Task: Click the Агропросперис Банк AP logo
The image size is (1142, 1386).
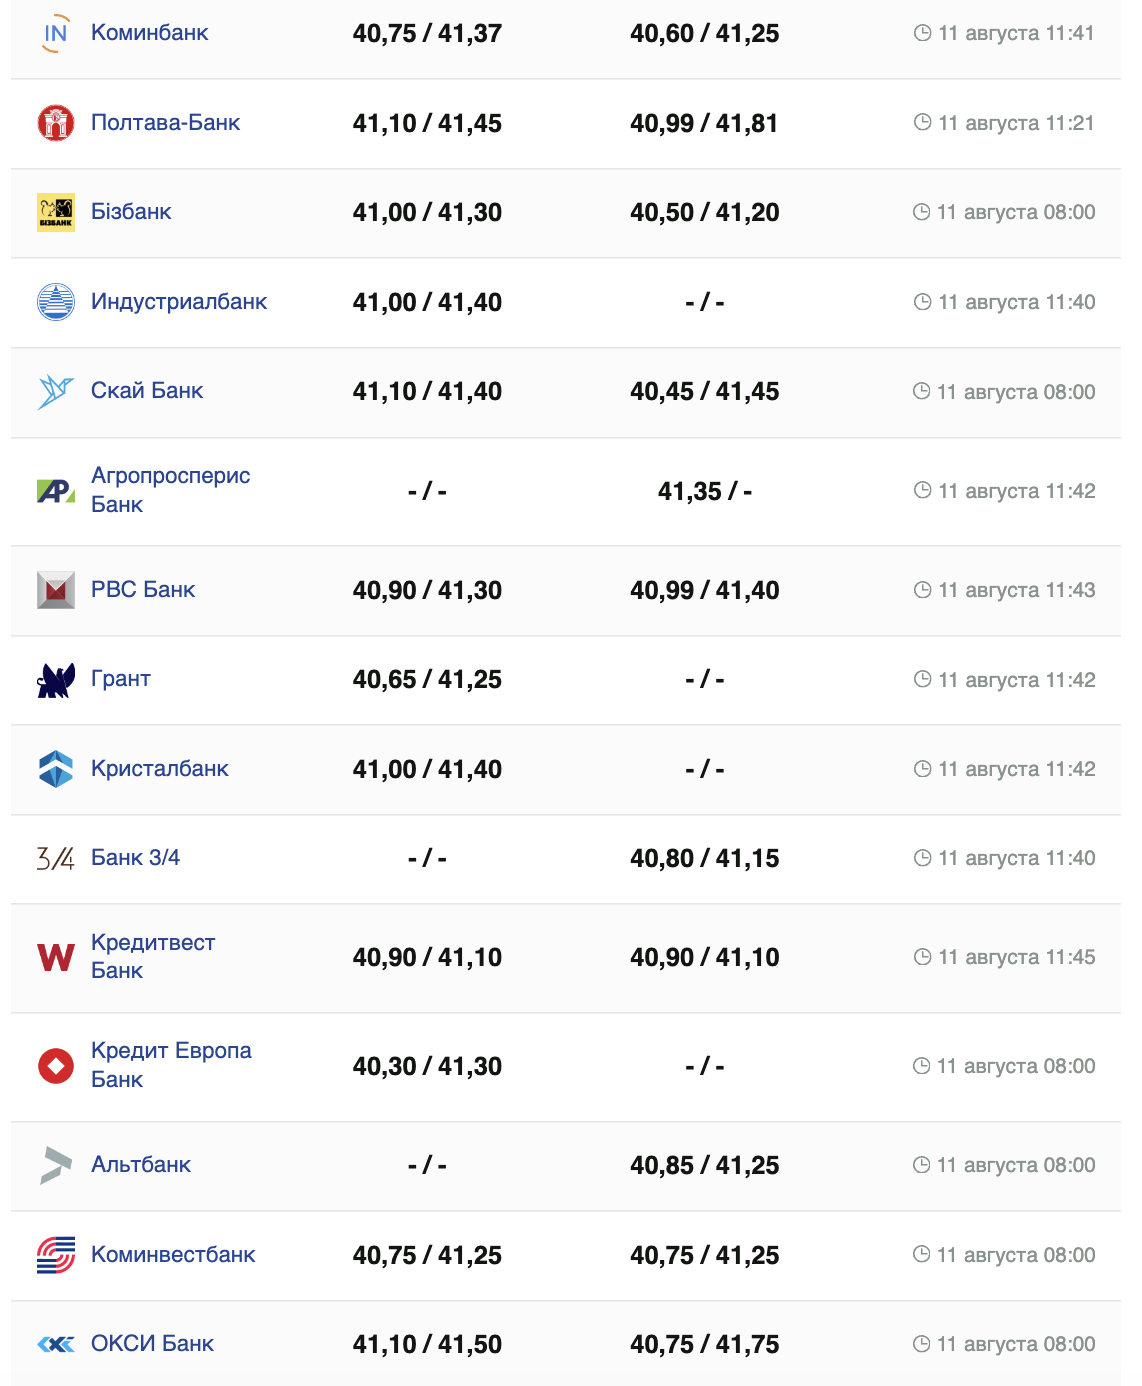Action: (56, 491)
